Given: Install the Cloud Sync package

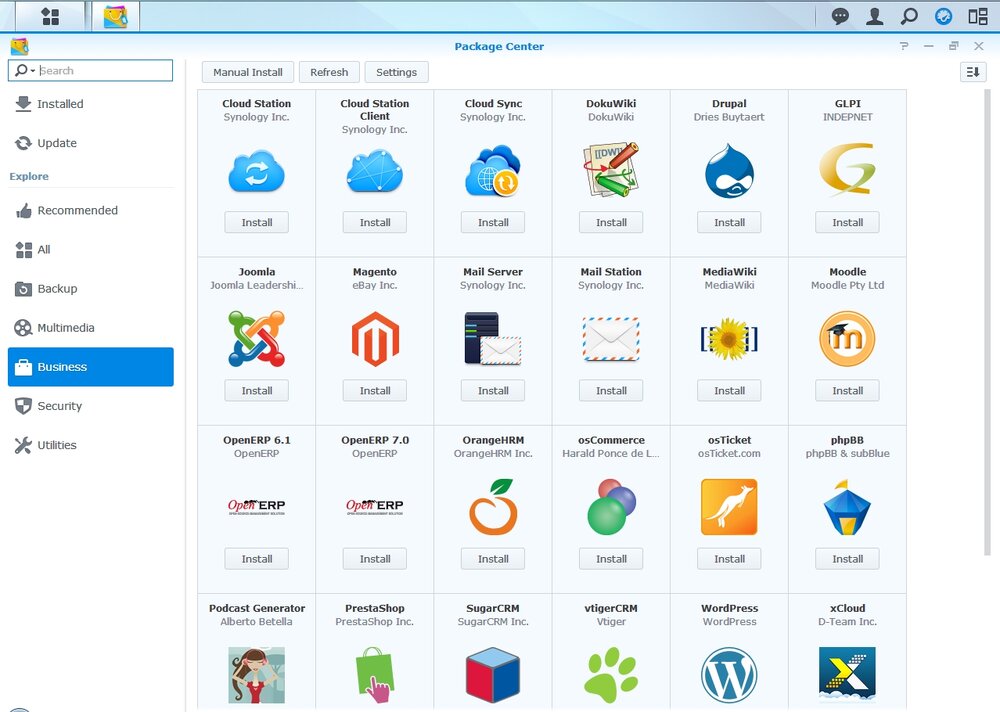Looking at the screenshot, I should 493,222.
